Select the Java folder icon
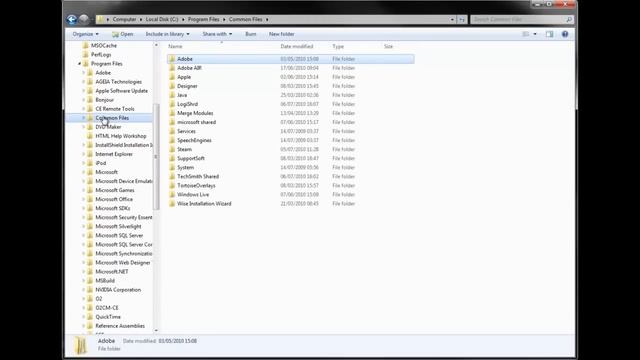Screen dimensions: 640x360 coord(172,95)
